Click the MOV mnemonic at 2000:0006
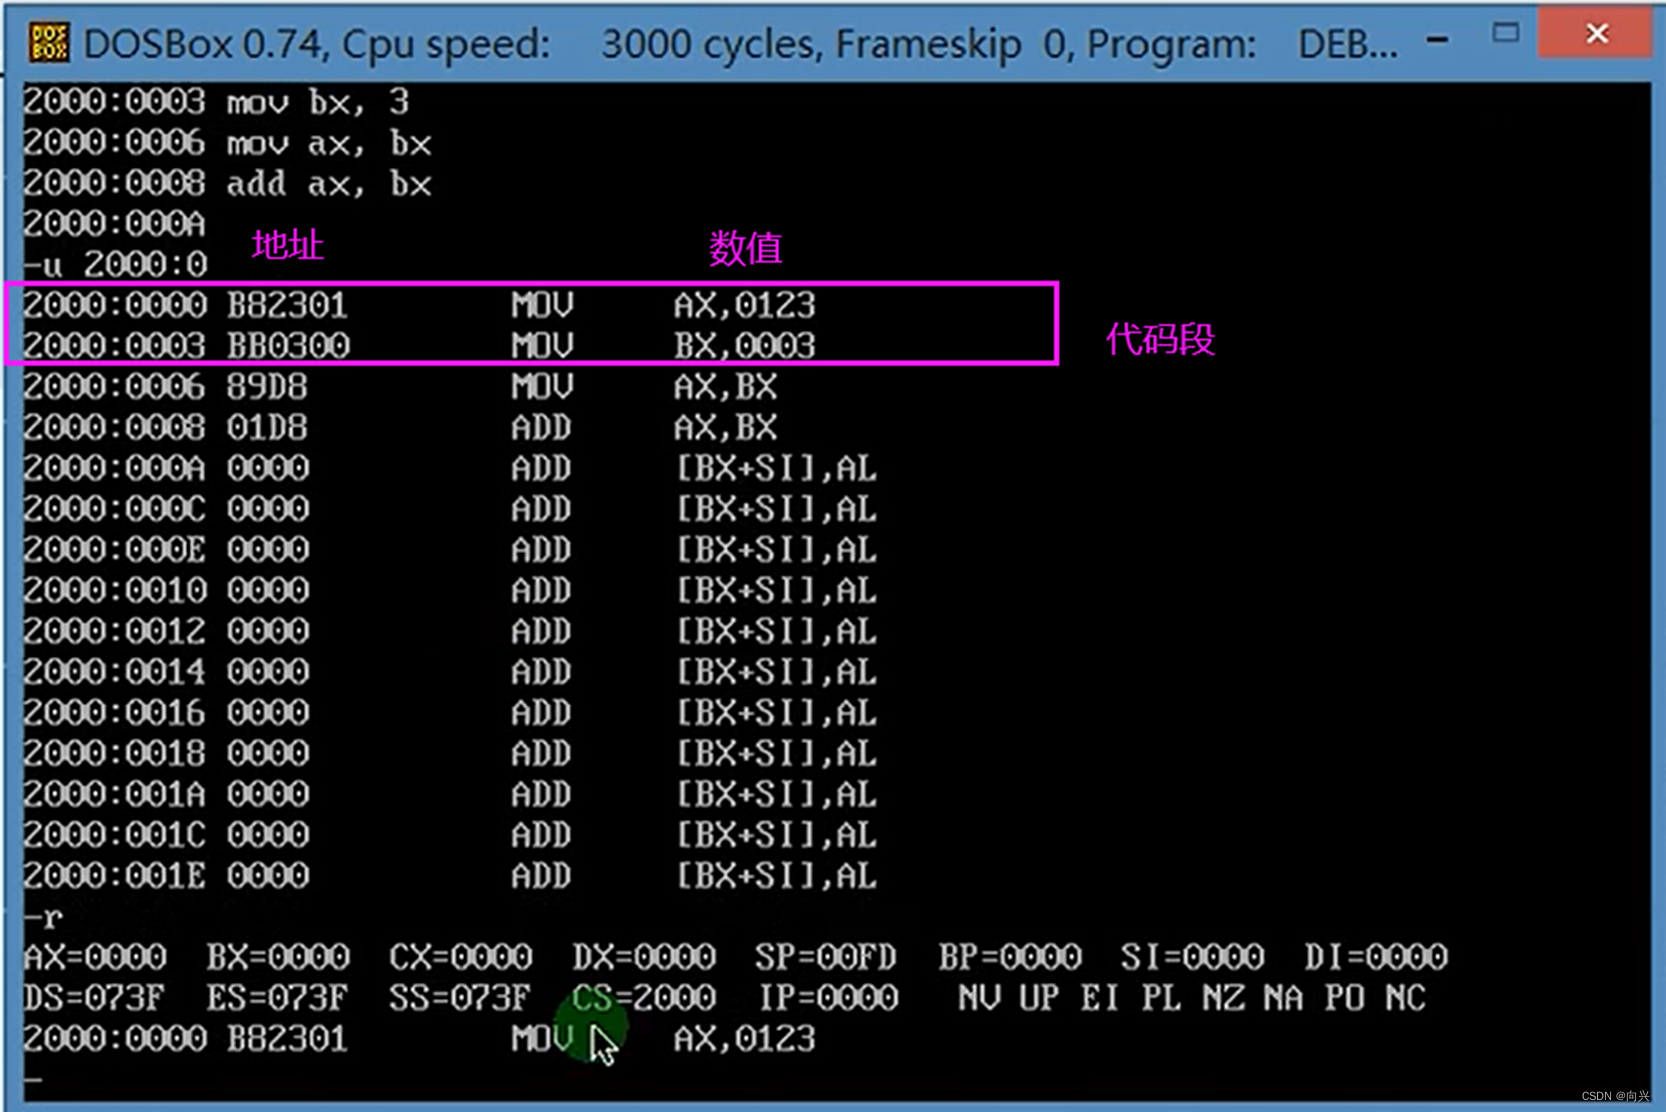 pos(542,387)
